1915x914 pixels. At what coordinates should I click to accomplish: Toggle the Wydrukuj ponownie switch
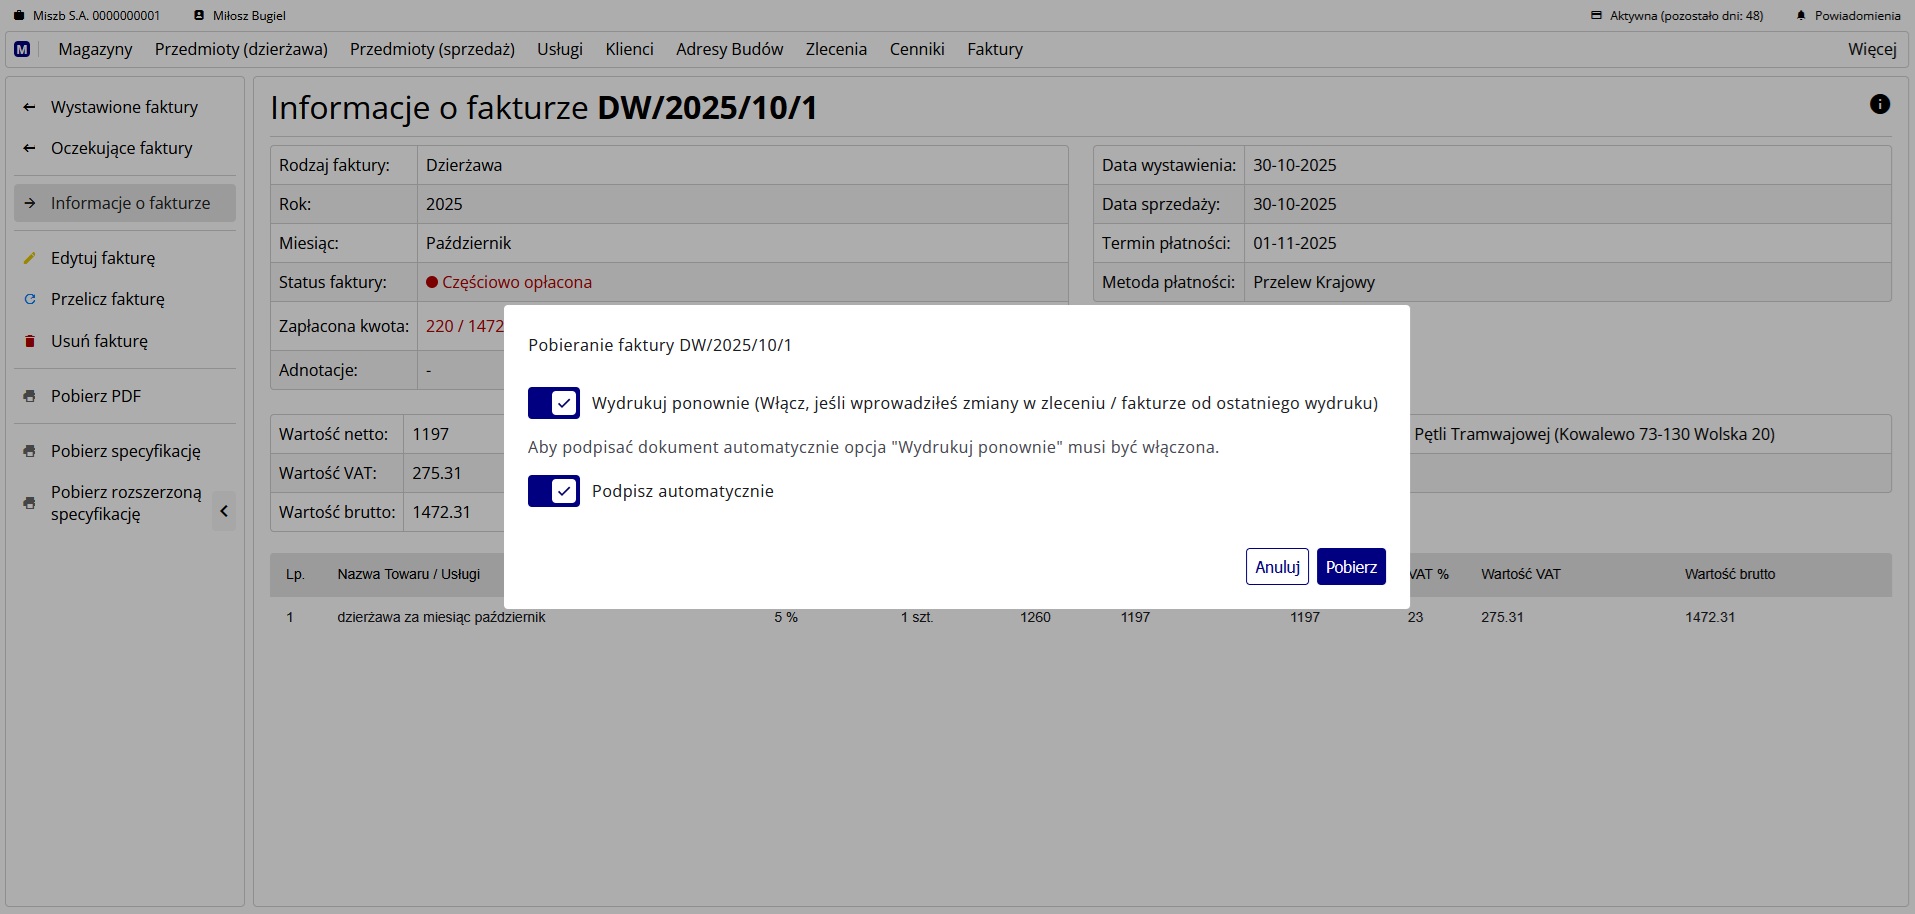pyautogui.click(x=554, y=403)
